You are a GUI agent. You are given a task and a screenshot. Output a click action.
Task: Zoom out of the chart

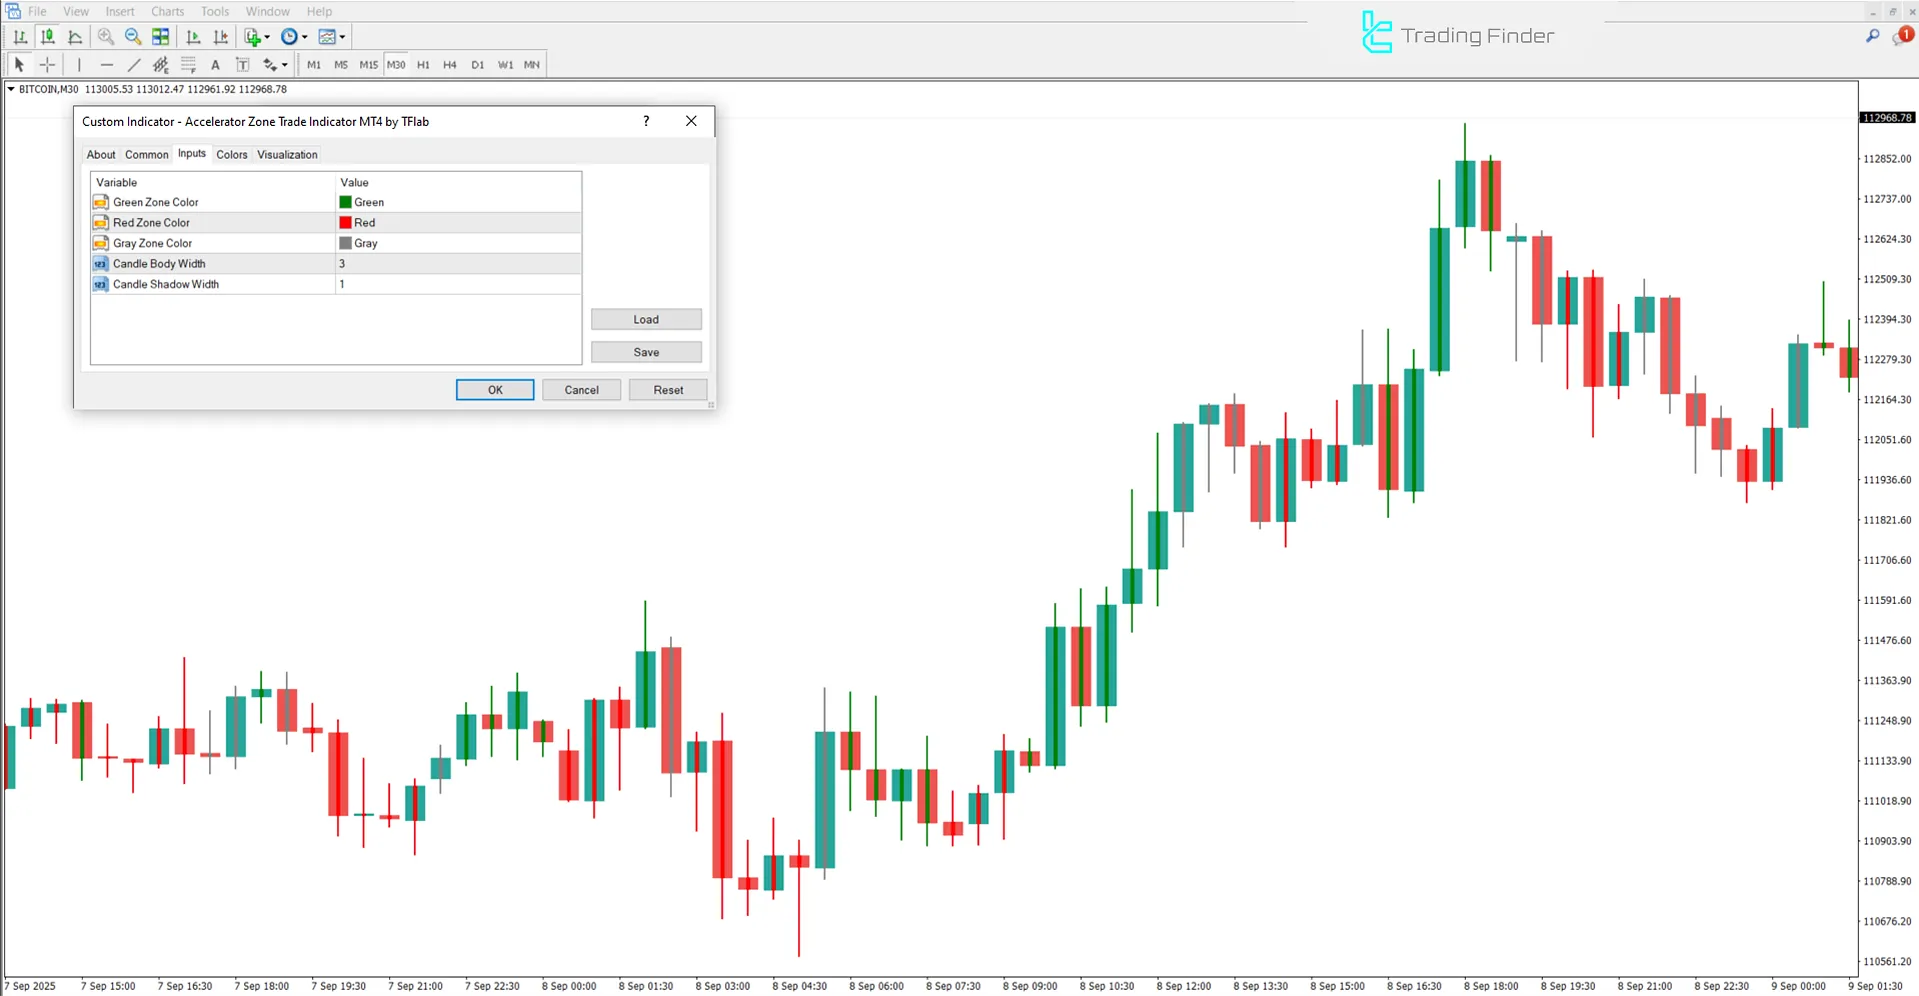[133, 36]
